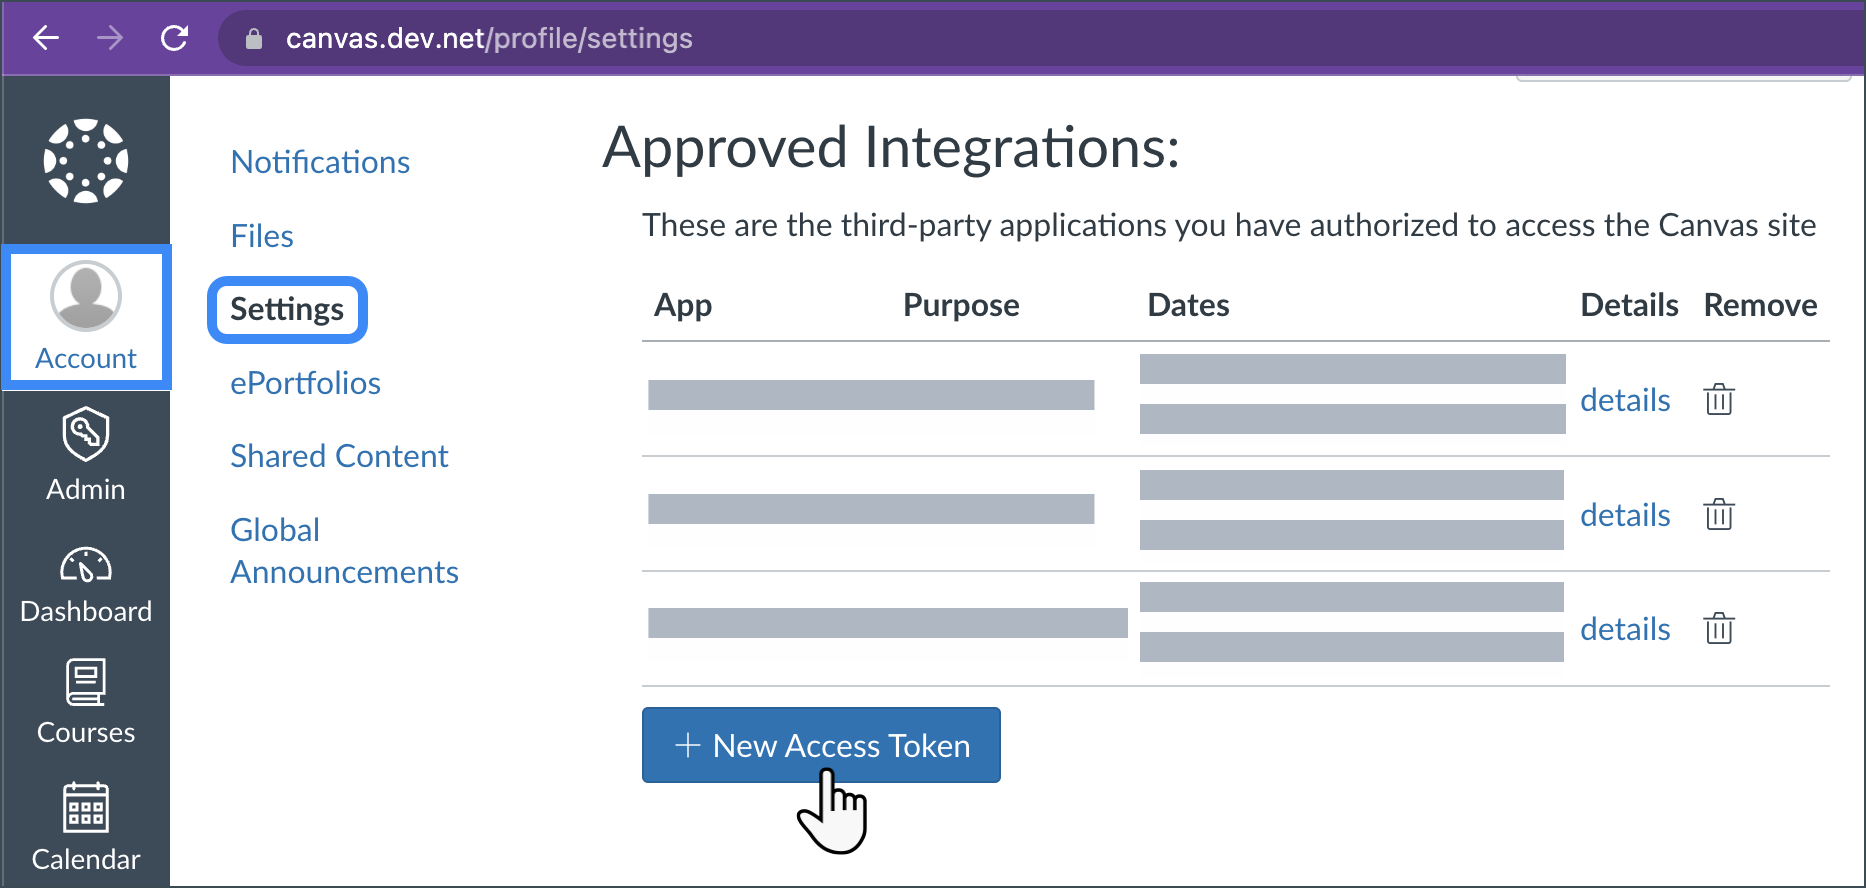Click the browser forward arrow

pyautogui.click(x=110, y=38)
